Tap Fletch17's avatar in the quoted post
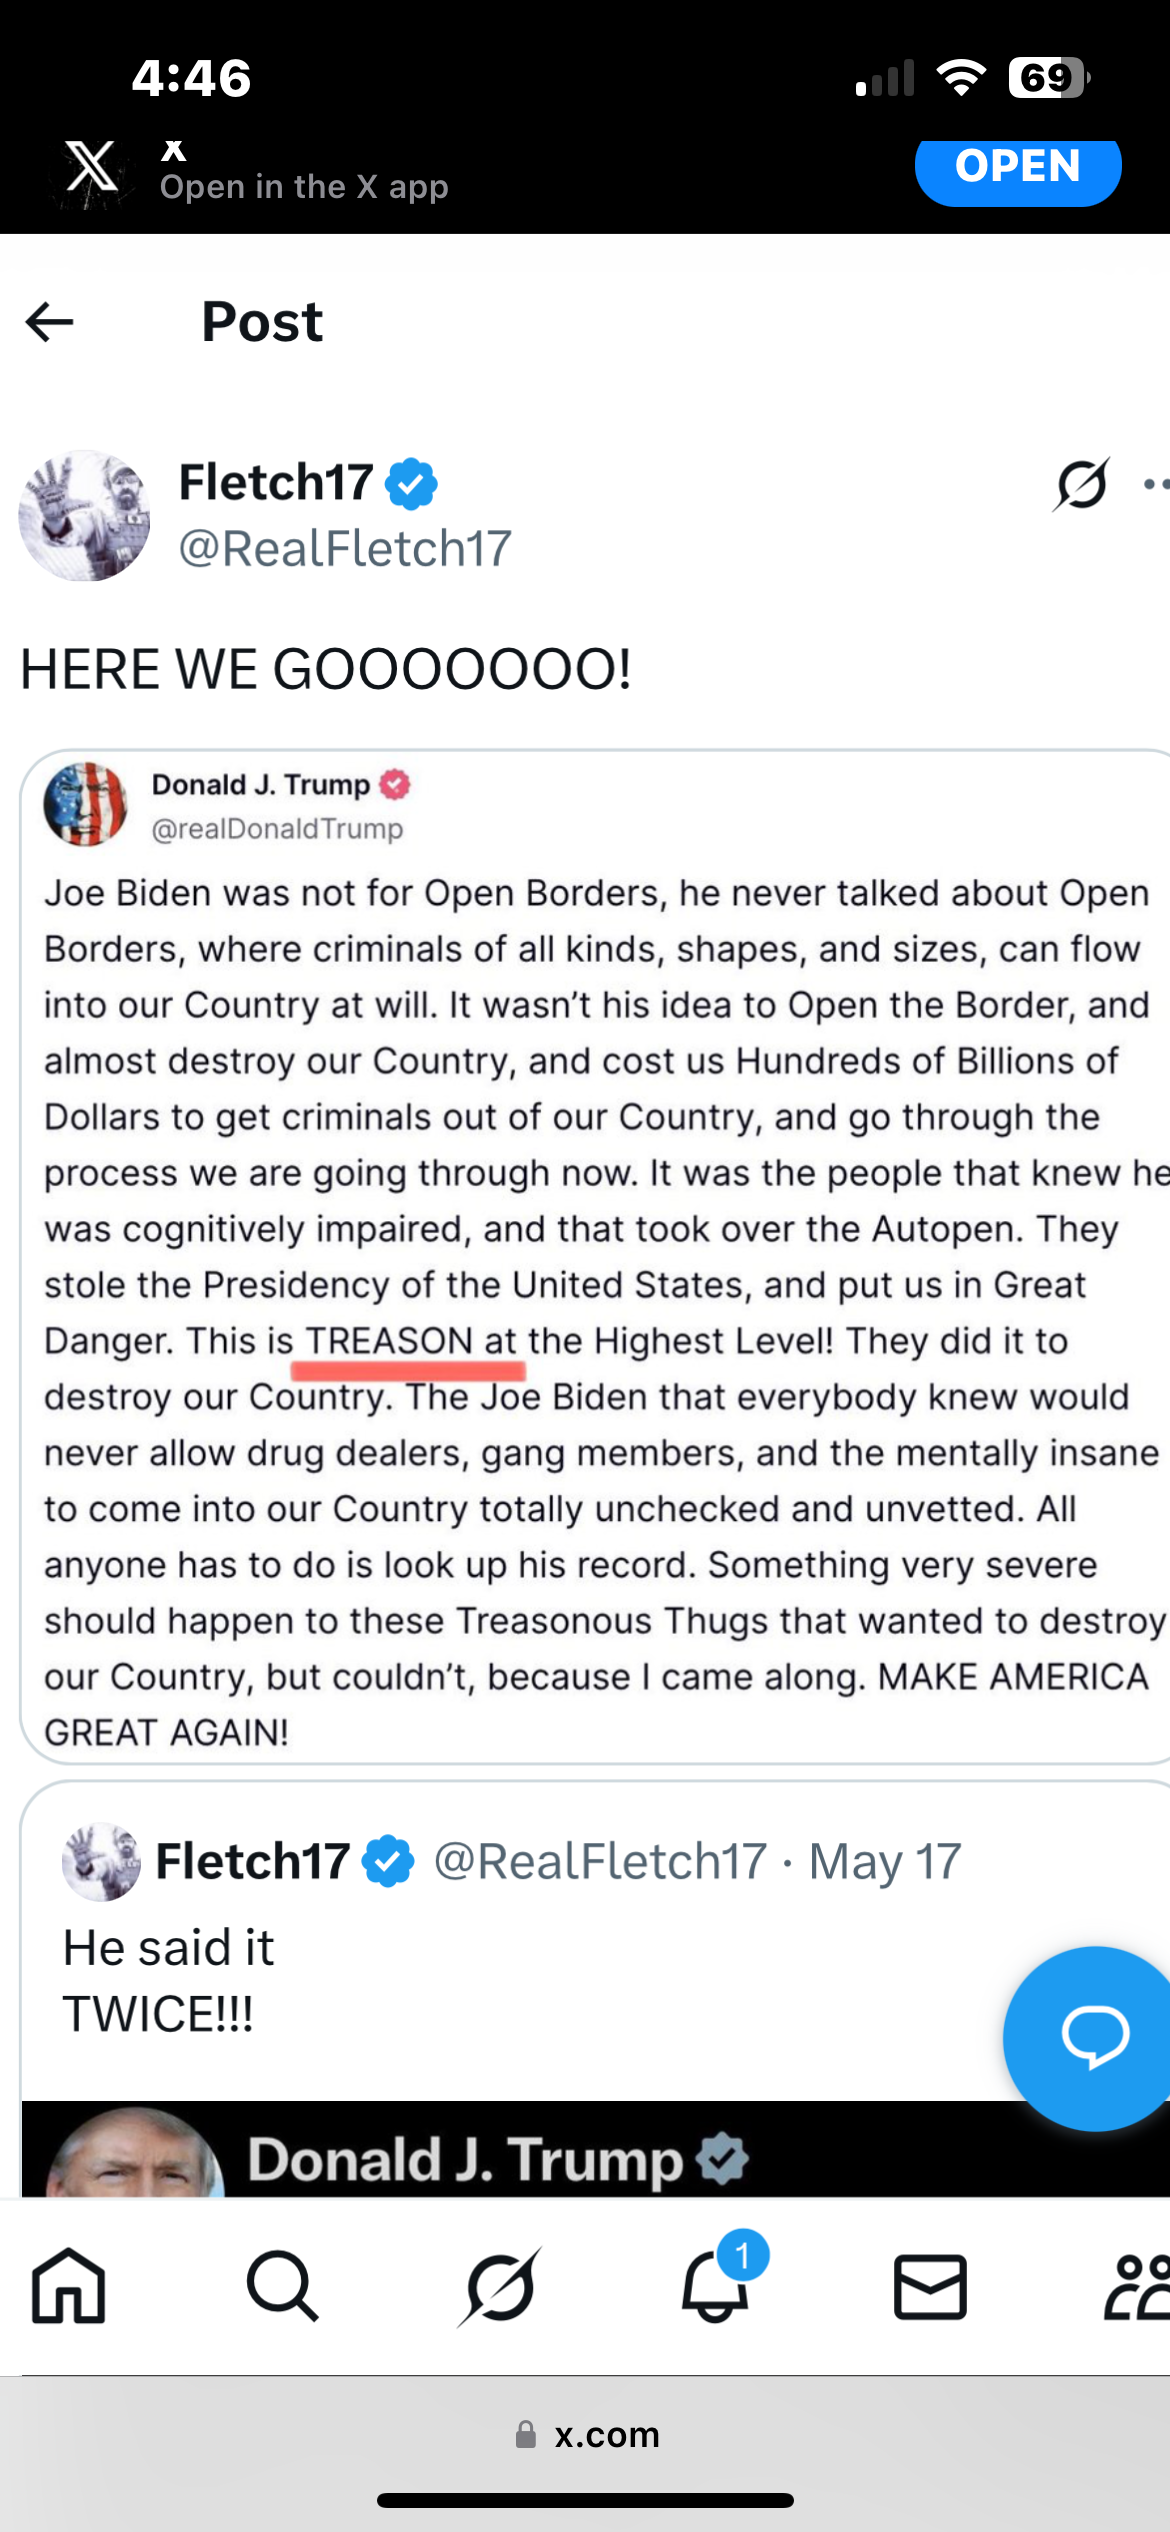Viewport: 1170px width, 2532px height. tap(101, 1862)
